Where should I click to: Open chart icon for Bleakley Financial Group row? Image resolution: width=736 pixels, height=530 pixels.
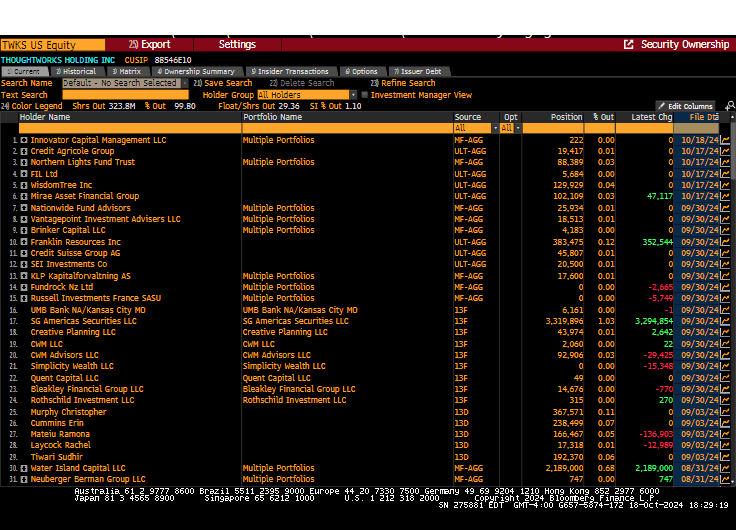click(x=725, y=389)
